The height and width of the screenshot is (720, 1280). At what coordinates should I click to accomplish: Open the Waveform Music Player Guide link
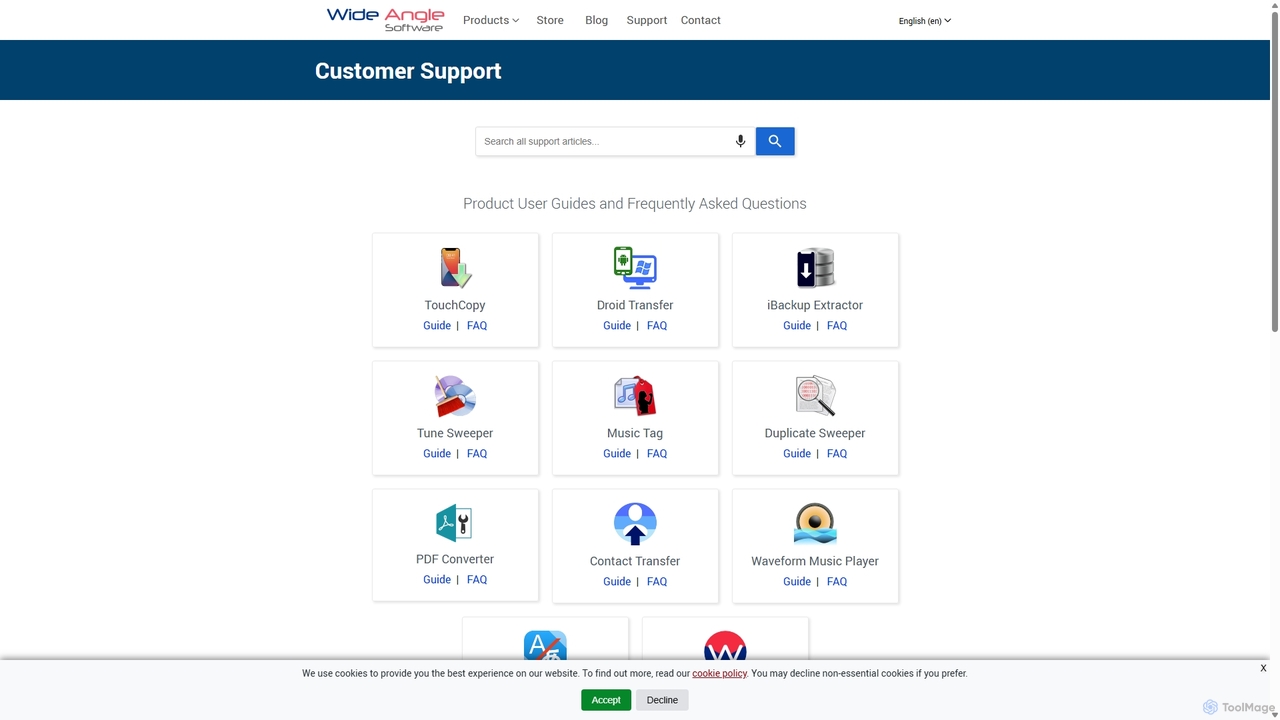797,581
